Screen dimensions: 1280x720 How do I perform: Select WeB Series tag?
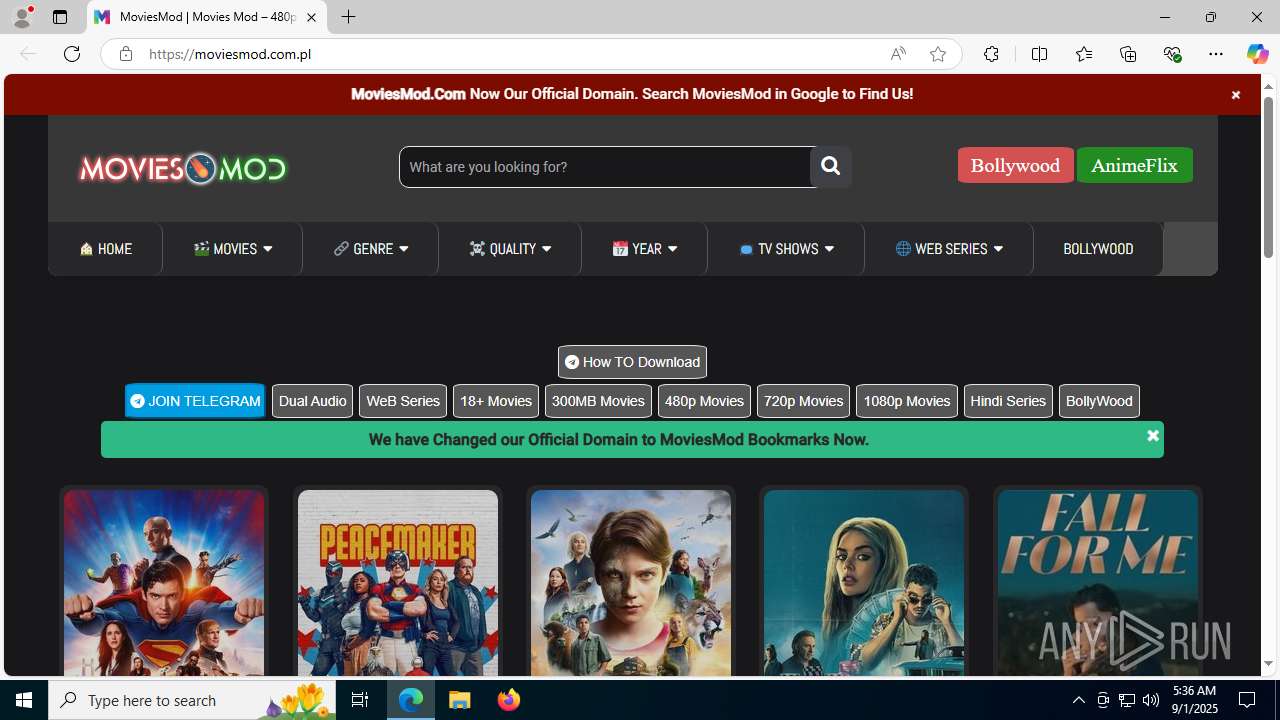tap(403, 401)
